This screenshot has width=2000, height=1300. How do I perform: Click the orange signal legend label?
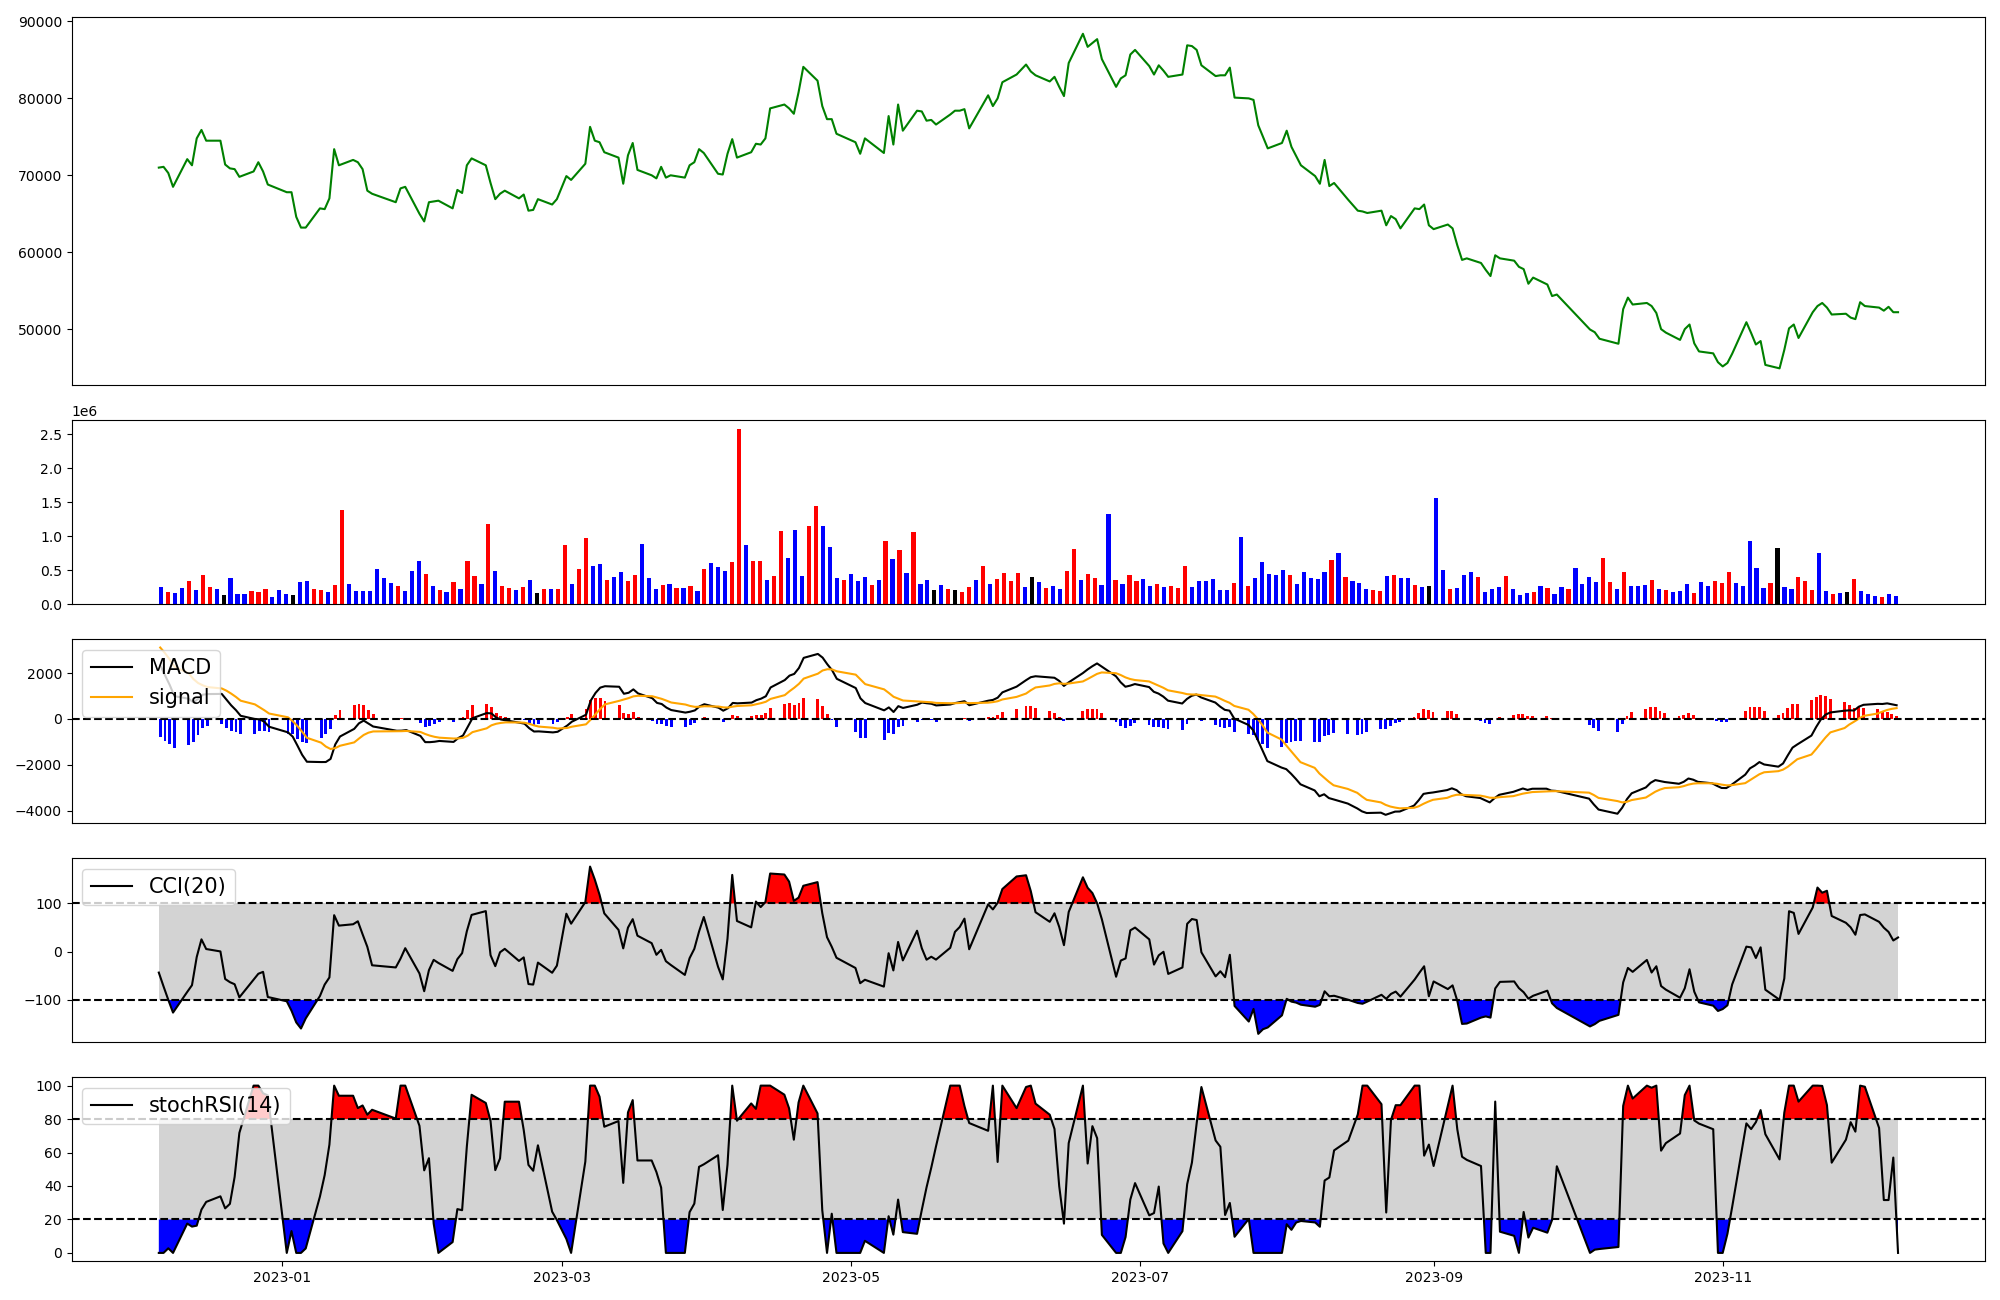pyautogui.click(x=179, y=697)
